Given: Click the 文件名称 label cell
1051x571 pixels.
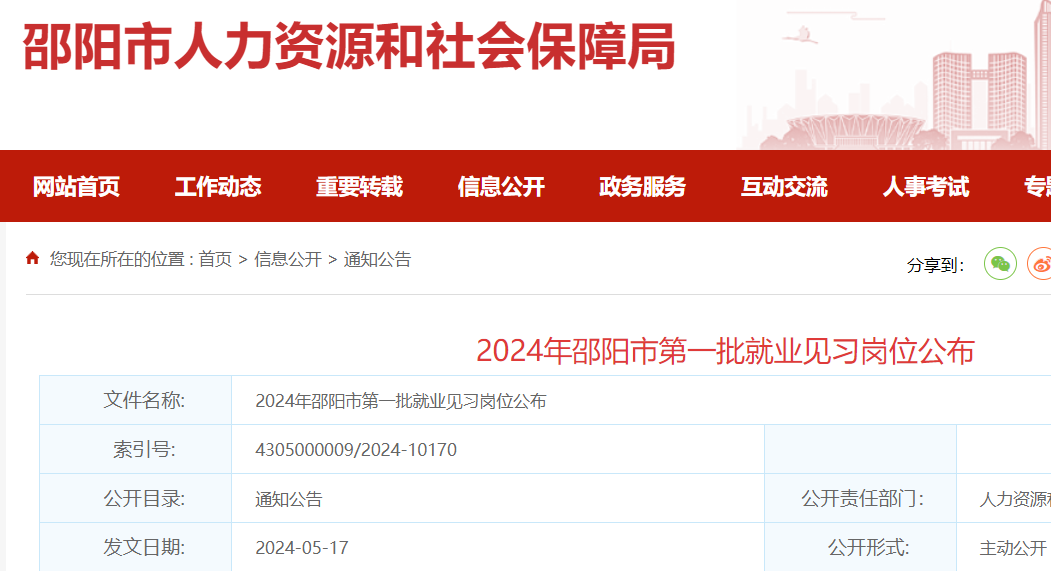Looking at the screenshot, I should (135, 400).
